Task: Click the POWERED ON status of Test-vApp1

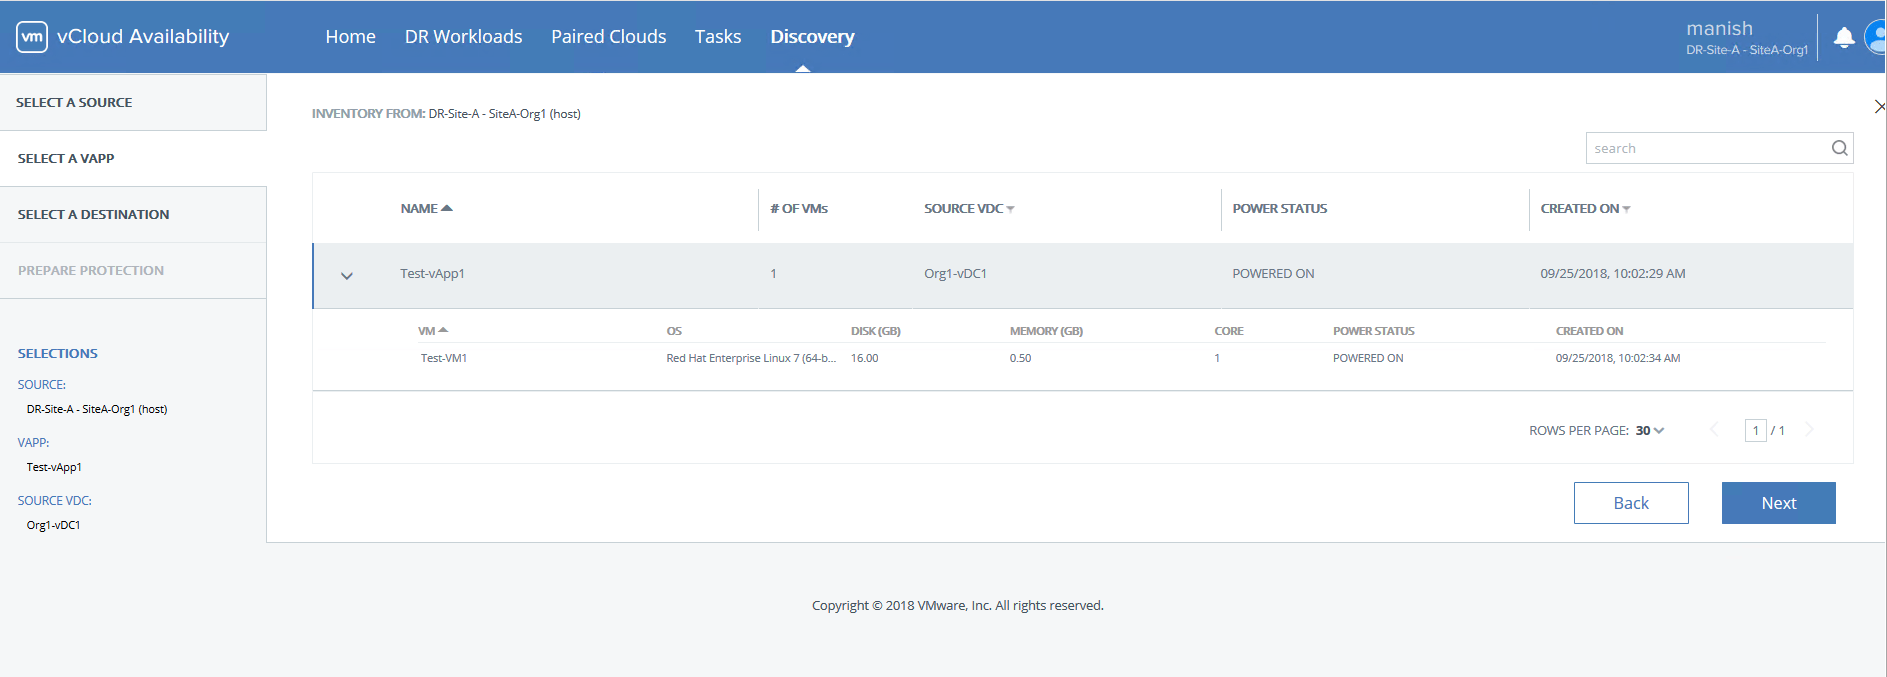Action: click(x=1273, y=273)
